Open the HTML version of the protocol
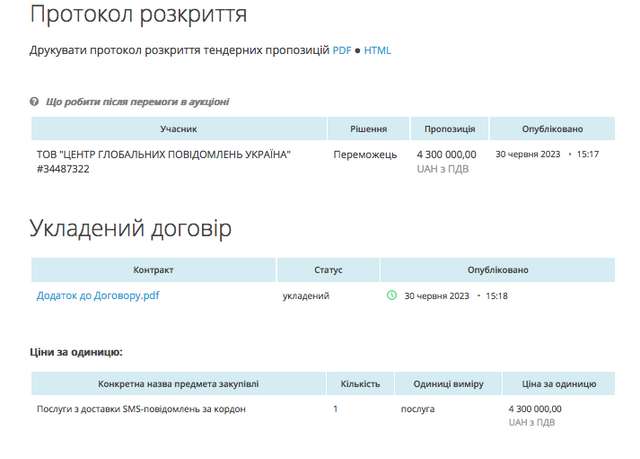 click(377, 49)
